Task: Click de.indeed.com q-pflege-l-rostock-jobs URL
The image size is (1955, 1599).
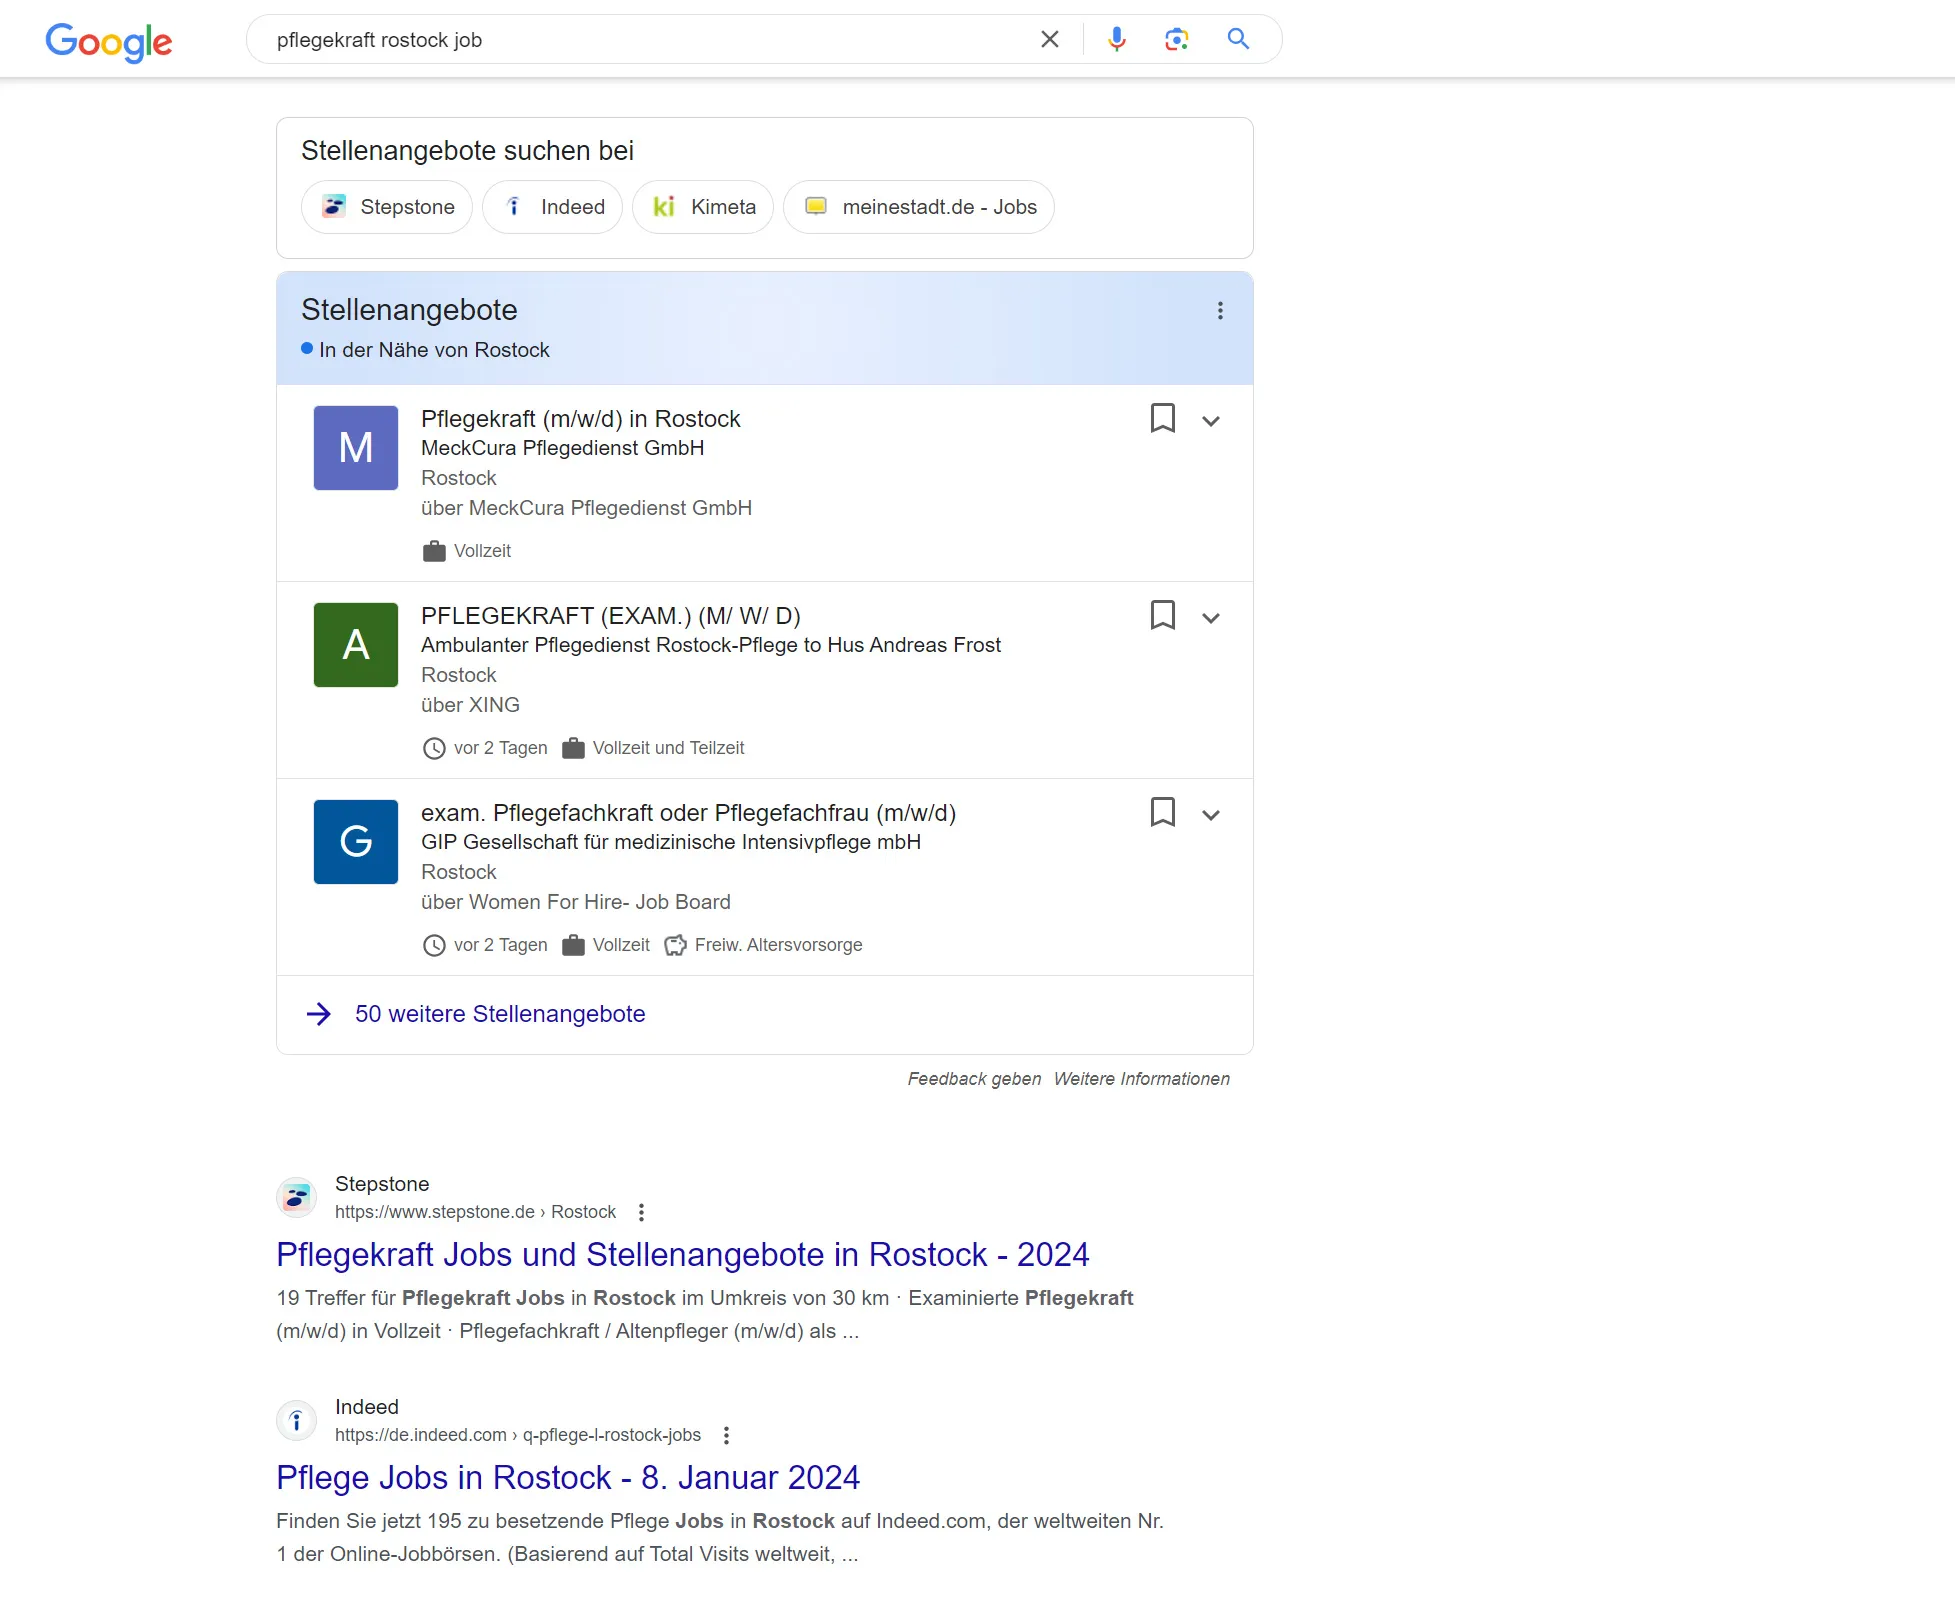Action: [518, 1435]
